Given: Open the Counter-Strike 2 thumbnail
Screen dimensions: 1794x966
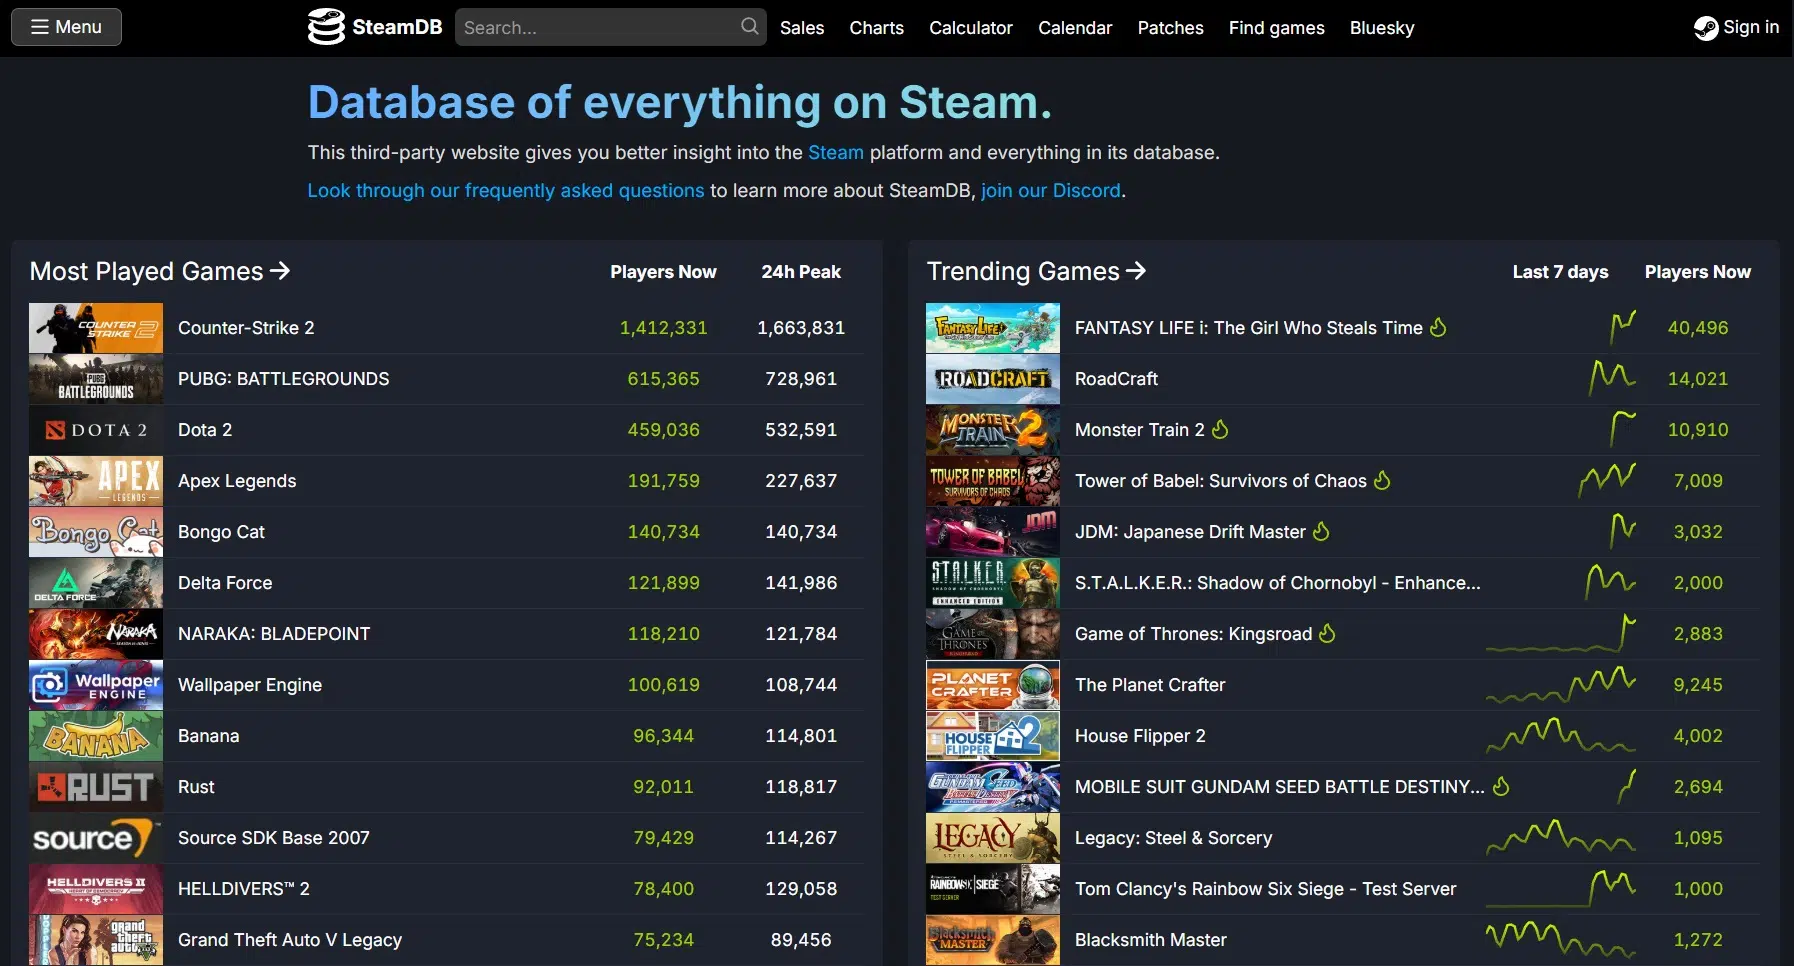Looking at the screenshot, I should point(96,328).
